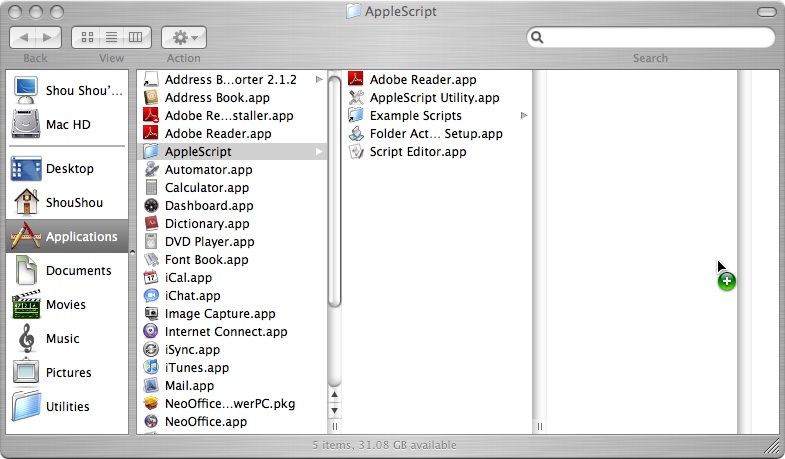
Task: Select Adobe Reader installer app icon
Action: 151,116
